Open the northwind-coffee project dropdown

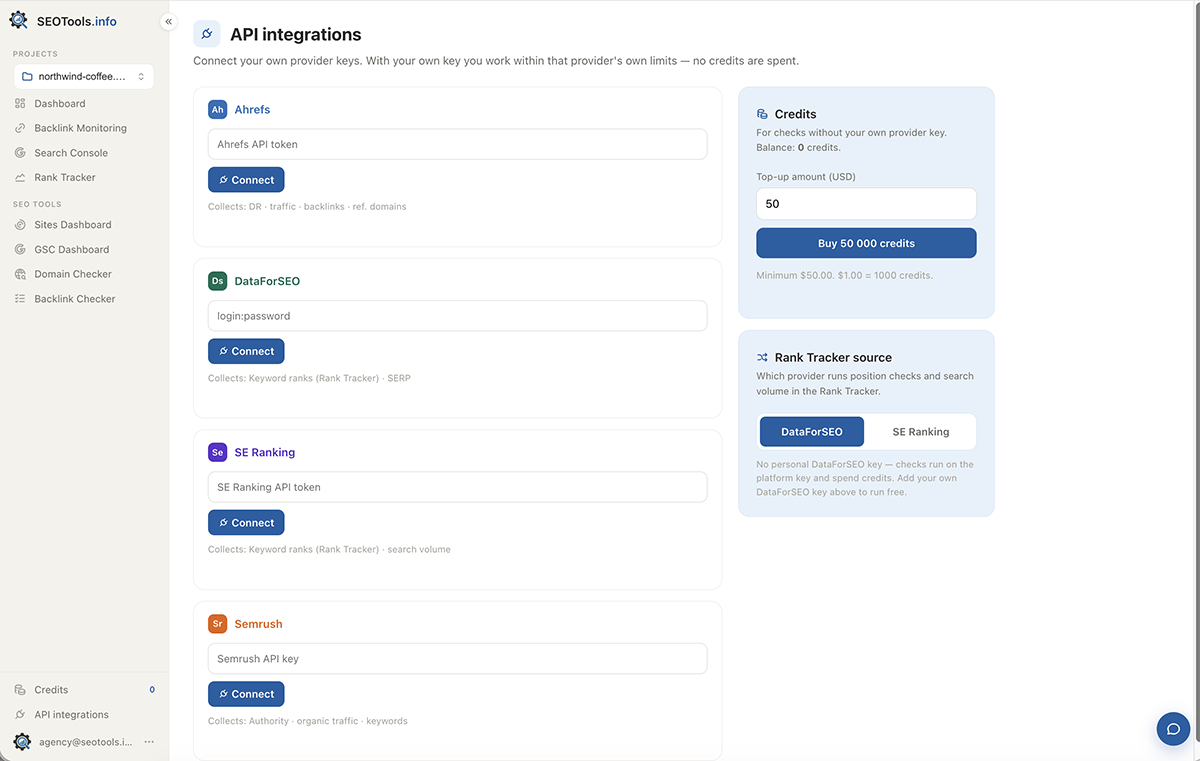(84, 76)
